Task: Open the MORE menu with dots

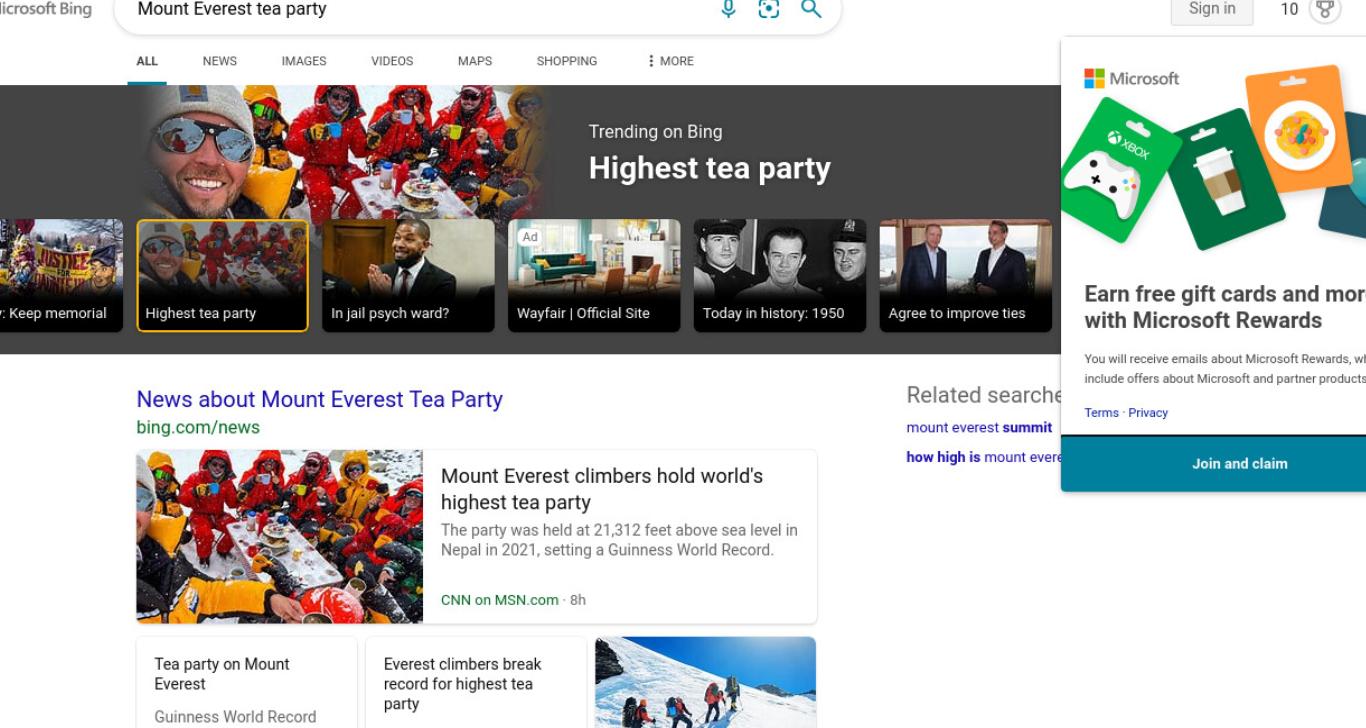Action: (x=670, y=61)
